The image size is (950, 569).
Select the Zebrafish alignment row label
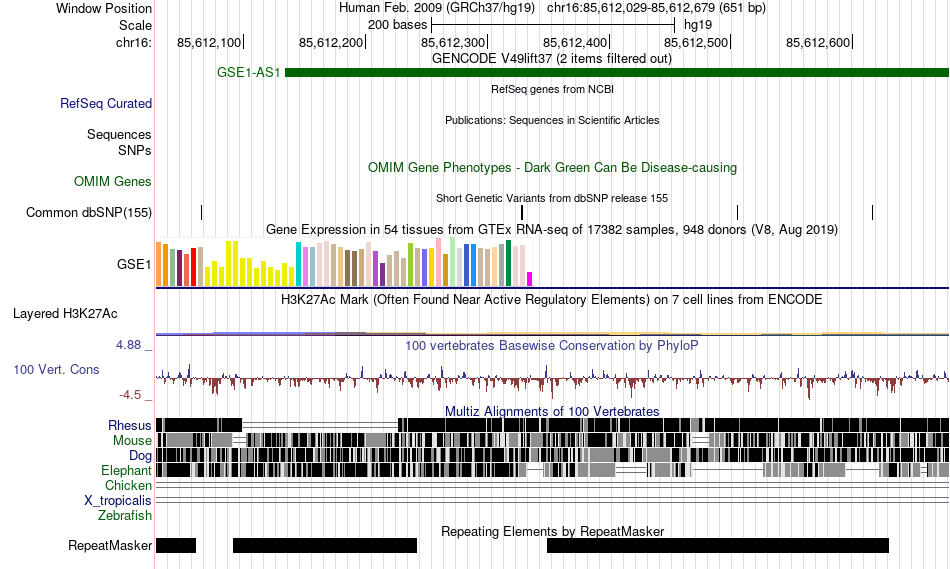pos(125,516)
